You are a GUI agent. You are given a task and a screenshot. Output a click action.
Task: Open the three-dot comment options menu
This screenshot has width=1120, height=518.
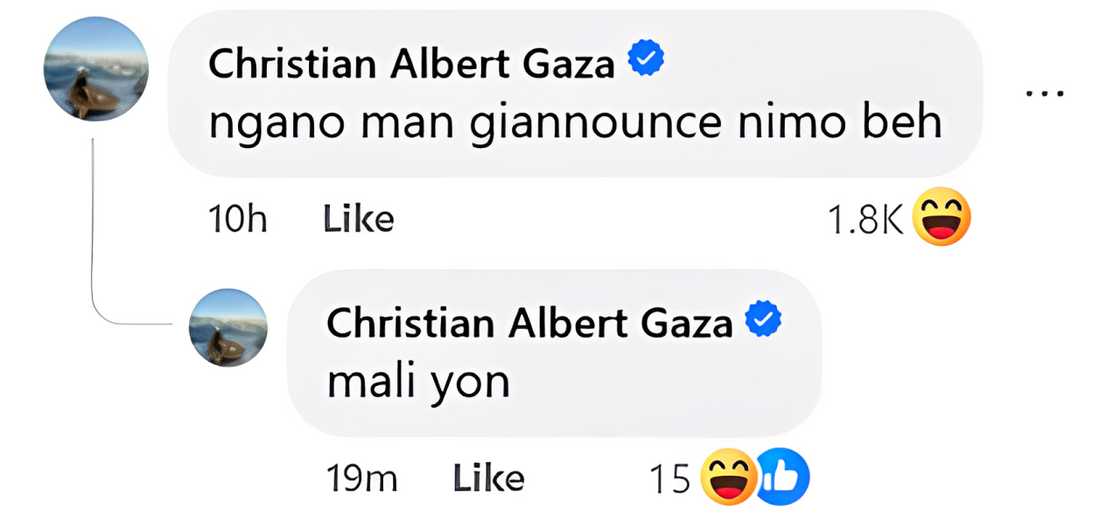1044,93
